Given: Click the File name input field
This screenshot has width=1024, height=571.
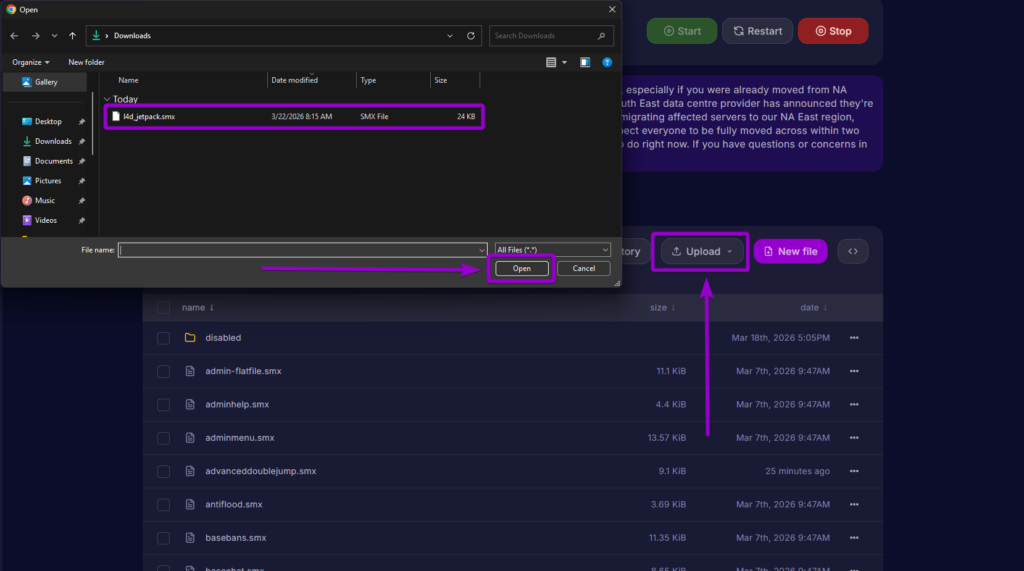Looking at the screenshot, I should [x=302, y=250].
